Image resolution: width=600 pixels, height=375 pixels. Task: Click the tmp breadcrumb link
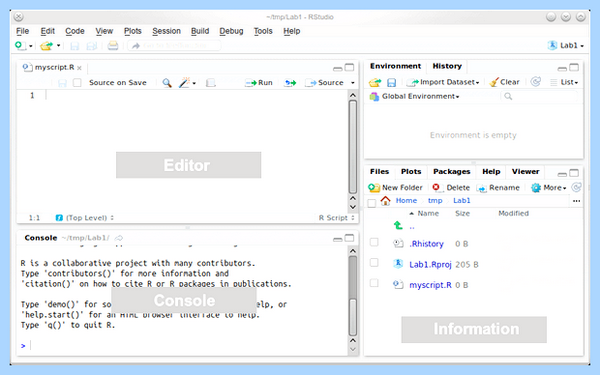pos(435,201)
